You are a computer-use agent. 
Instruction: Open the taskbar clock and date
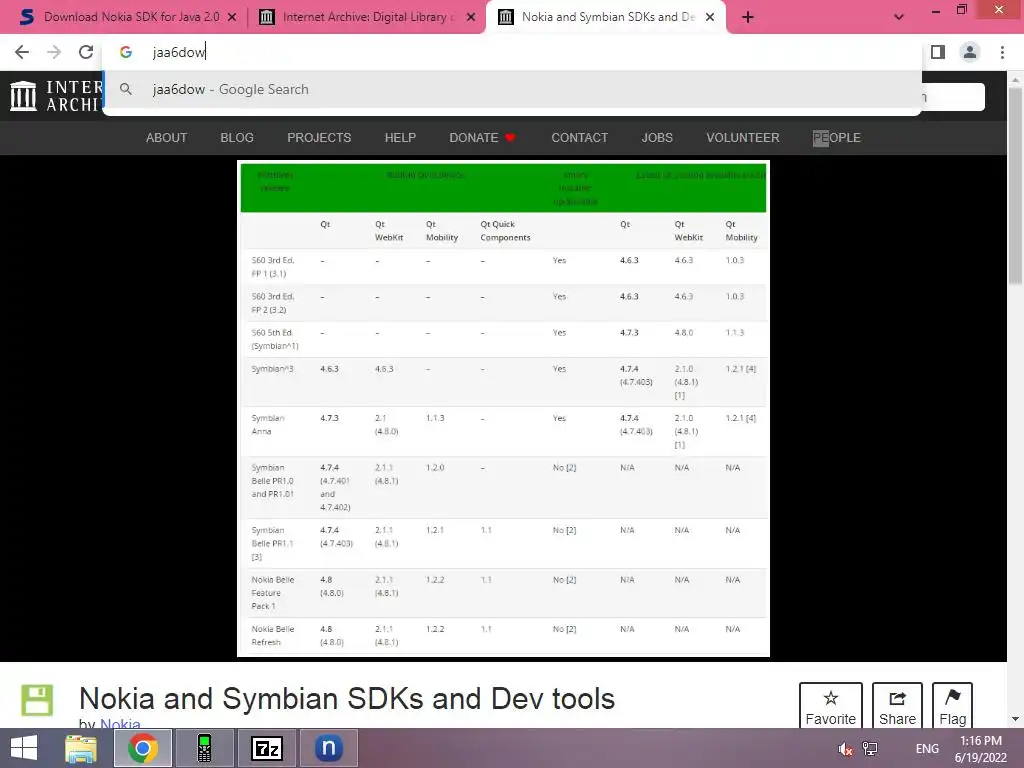(981, 749)
